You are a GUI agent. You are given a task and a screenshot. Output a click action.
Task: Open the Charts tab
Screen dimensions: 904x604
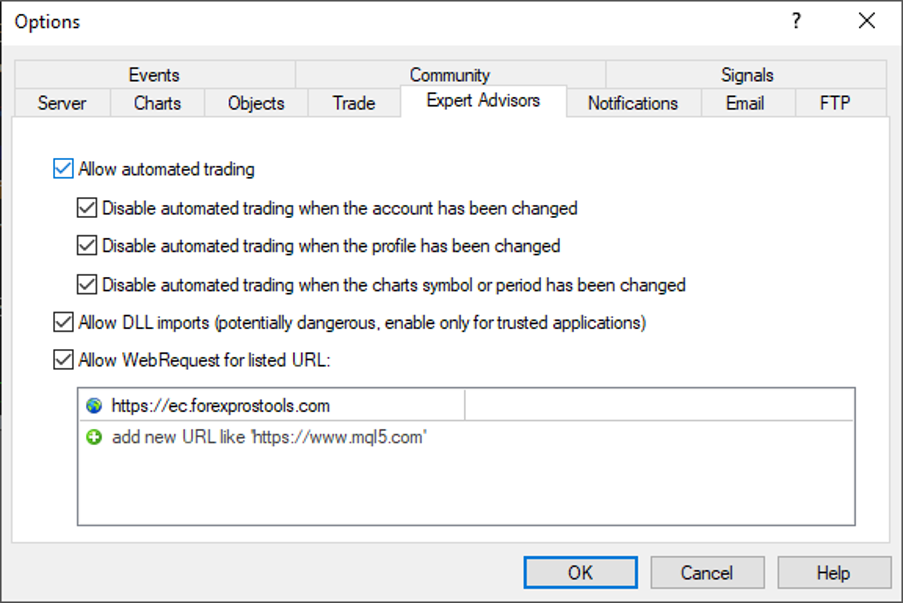click(158, 103)
